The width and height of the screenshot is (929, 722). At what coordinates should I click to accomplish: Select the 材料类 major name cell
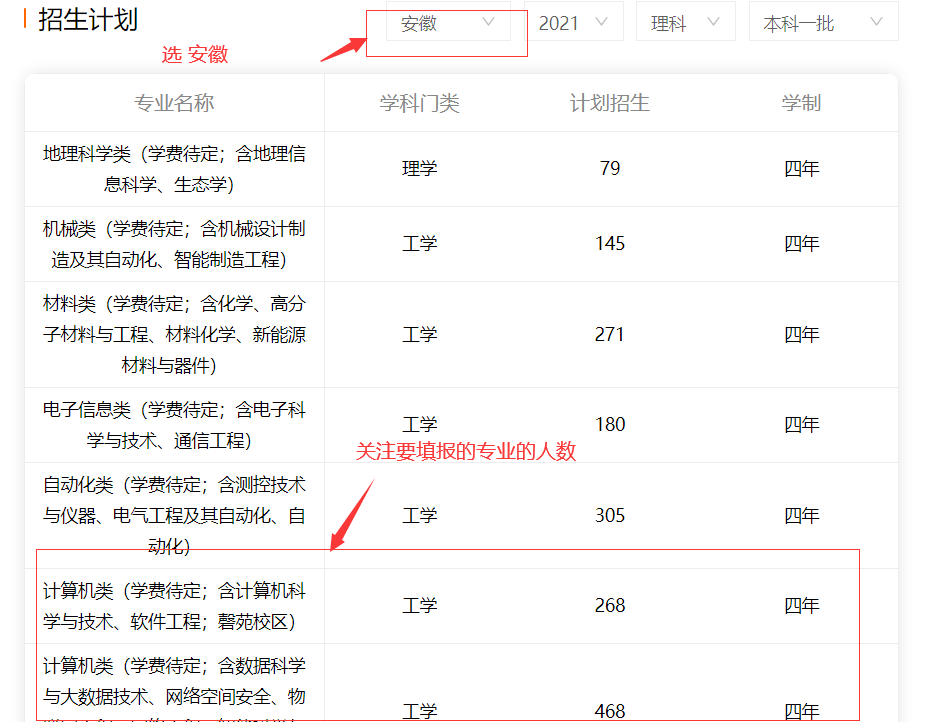(x=174, y=335)
